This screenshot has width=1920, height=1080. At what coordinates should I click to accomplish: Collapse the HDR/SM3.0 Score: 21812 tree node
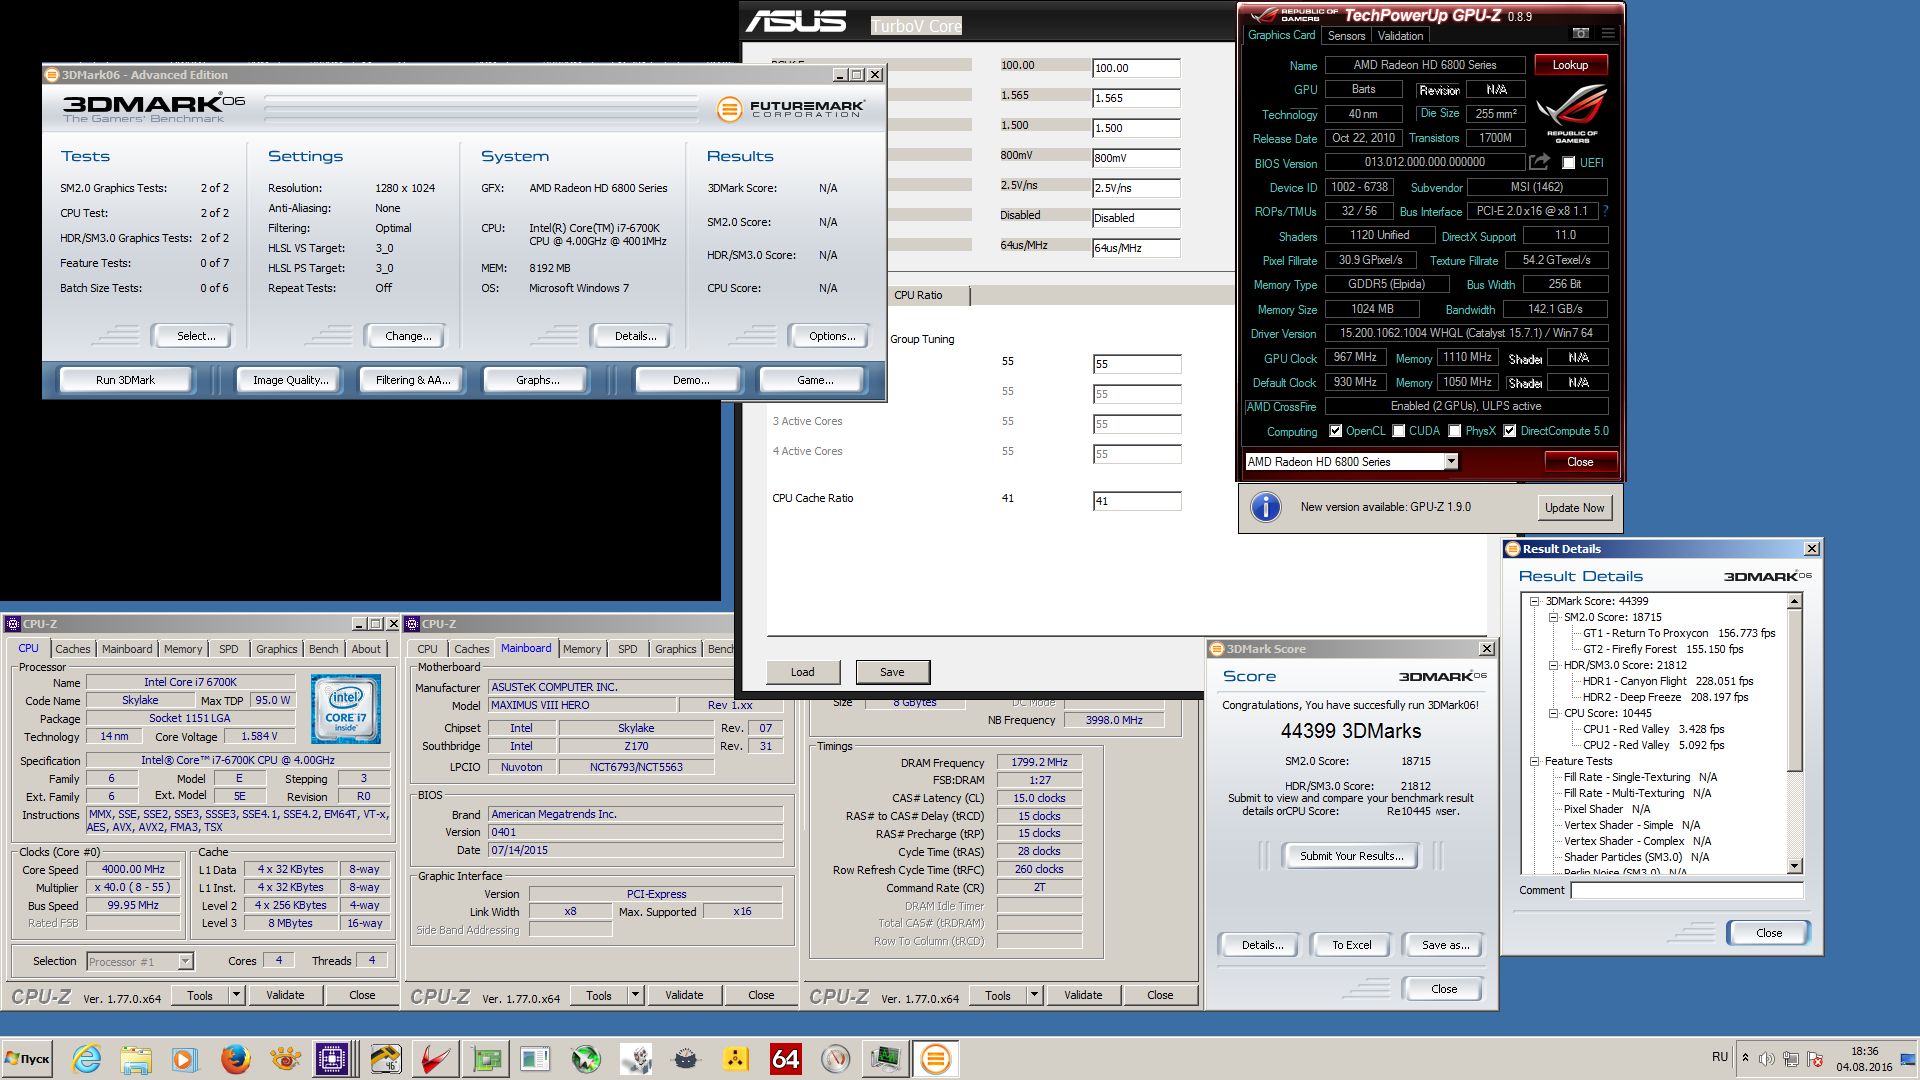point(1553,665)
